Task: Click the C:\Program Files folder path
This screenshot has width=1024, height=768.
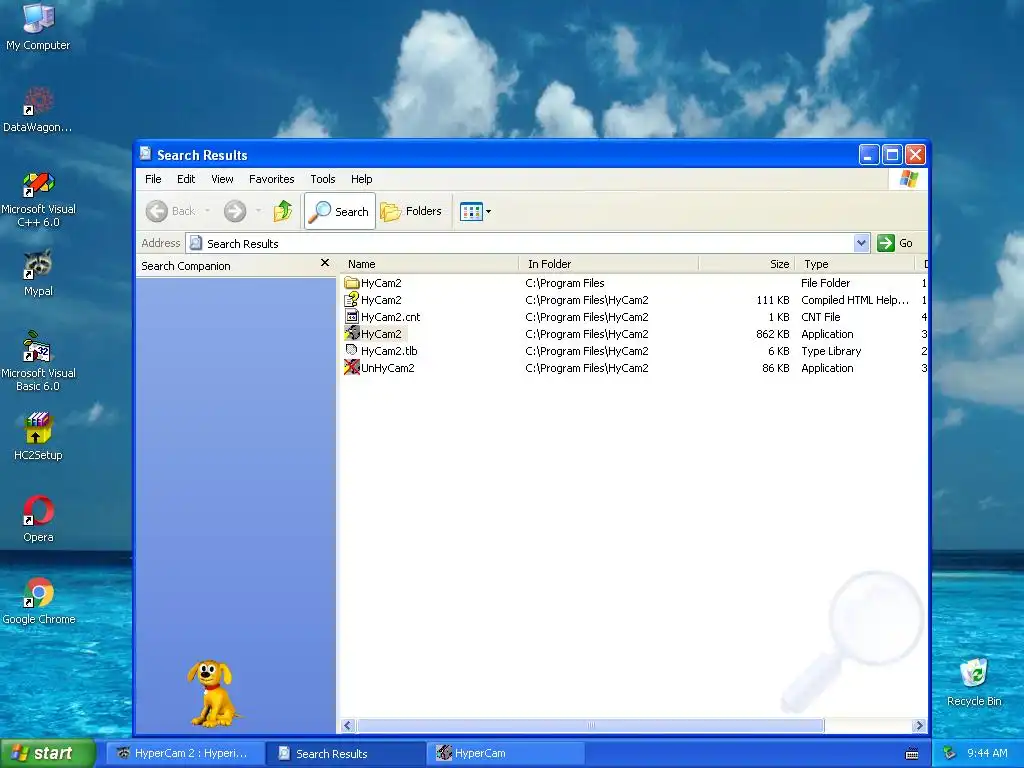Action: [x=565, y=283]
